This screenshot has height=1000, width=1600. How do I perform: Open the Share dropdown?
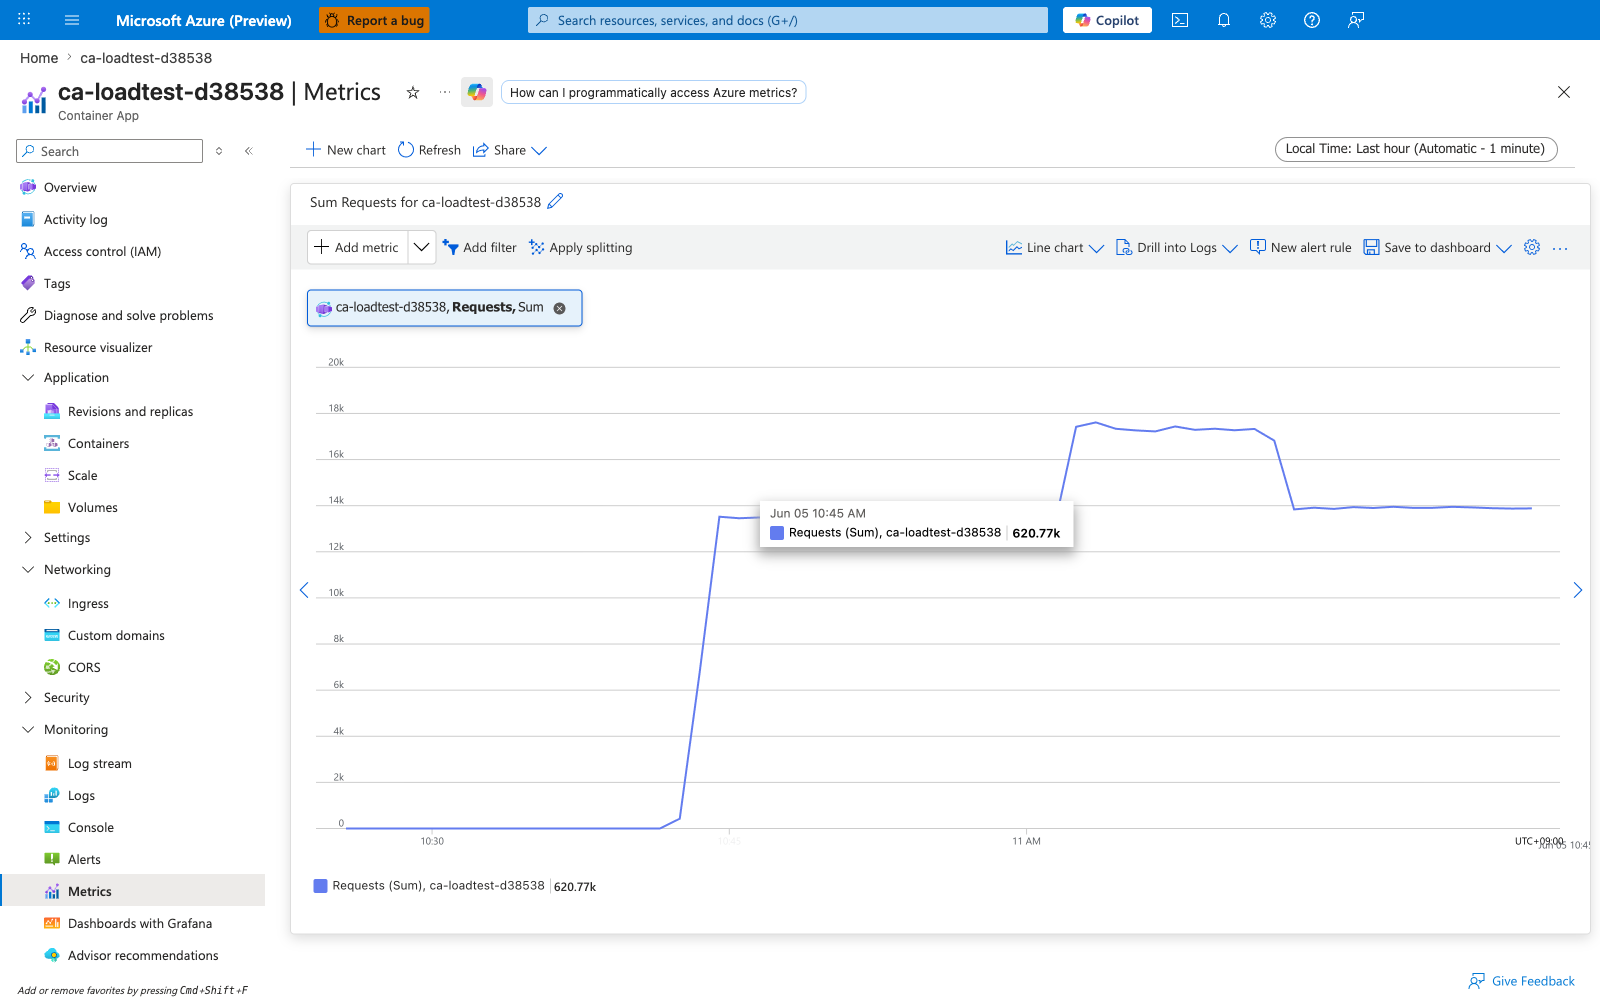510,150
